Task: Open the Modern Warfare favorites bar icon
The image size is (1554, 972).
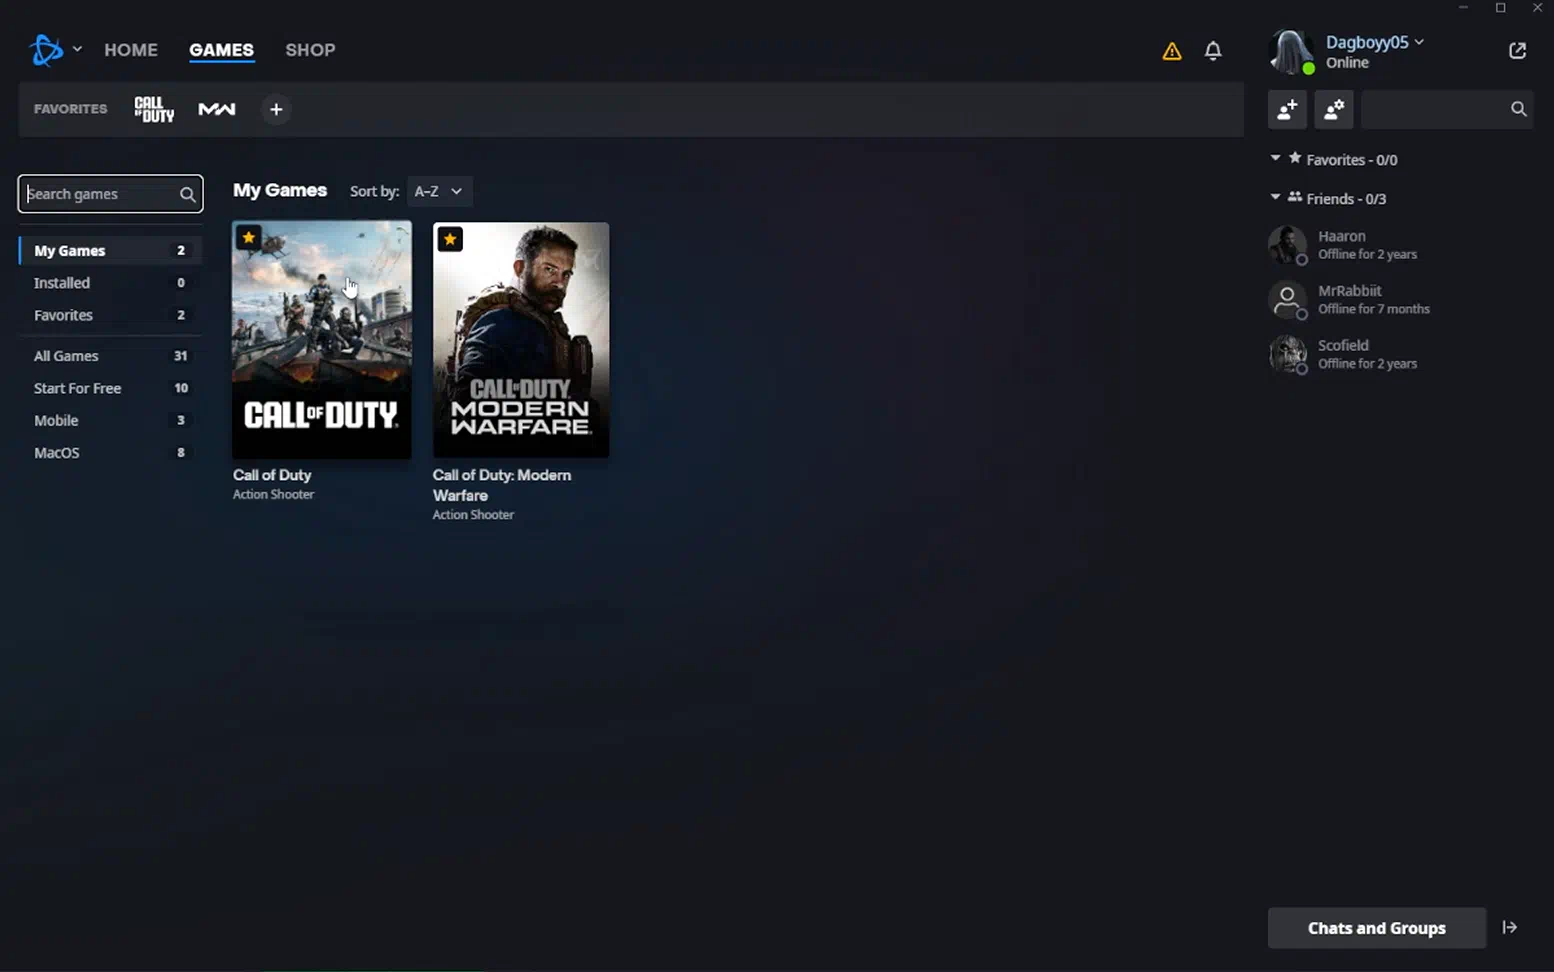Action: pos(217,109)
